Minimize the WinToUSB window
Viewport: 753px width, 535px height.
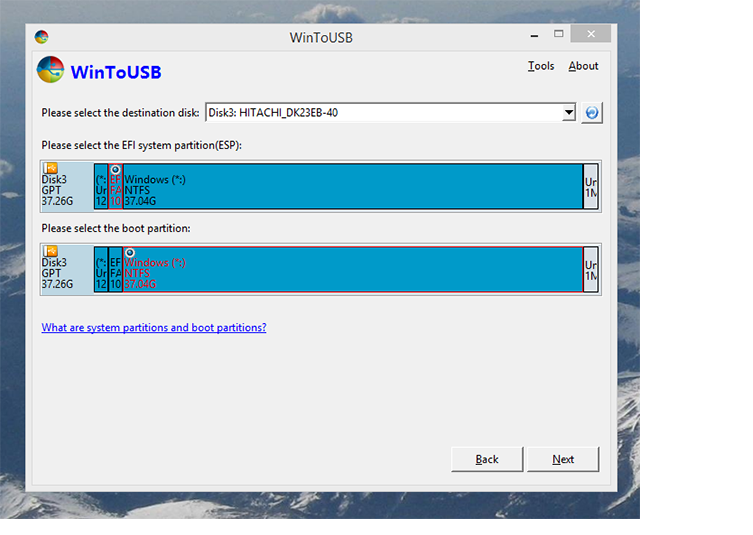pyautogui.click(x=534, y=35)
